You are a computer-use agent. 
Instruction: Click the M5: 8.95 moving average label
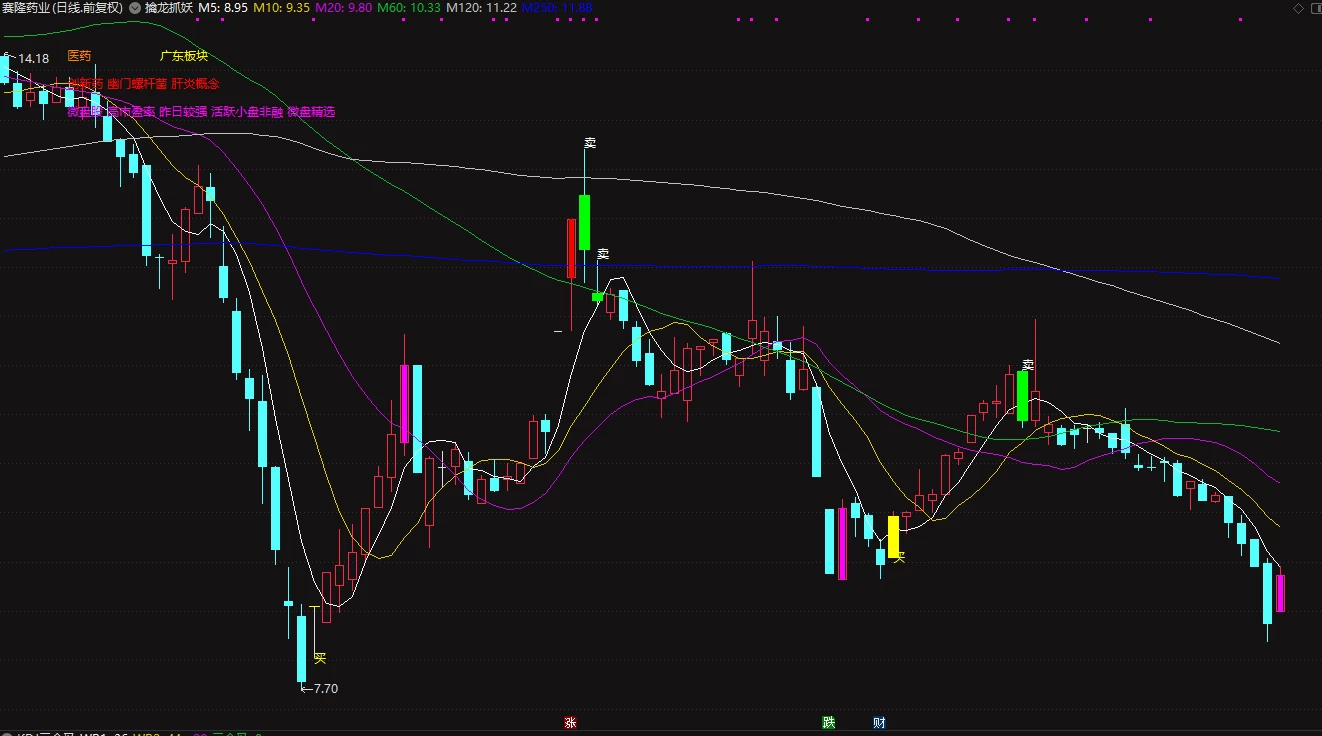tap(223, 7)
